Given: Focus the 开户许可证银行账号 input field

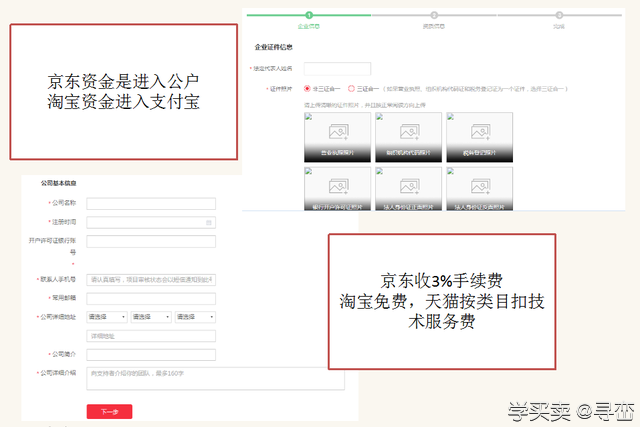Looking at the screenshot, I should coord(151,241).
